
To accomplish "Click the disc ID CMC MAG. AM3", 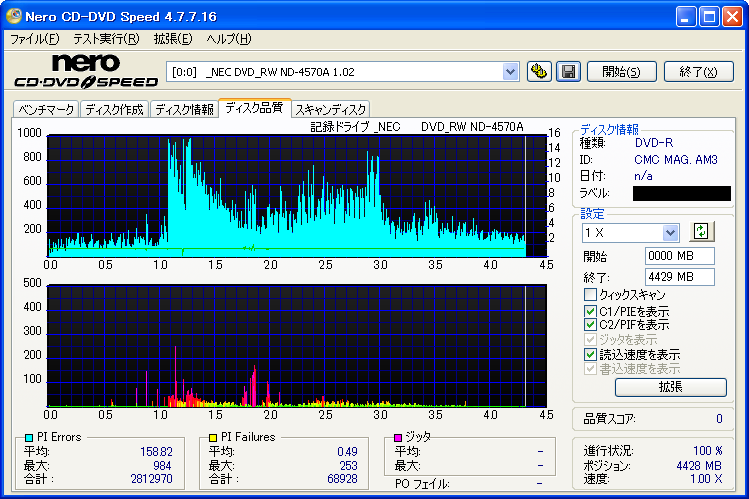I will tap(676, 160).
